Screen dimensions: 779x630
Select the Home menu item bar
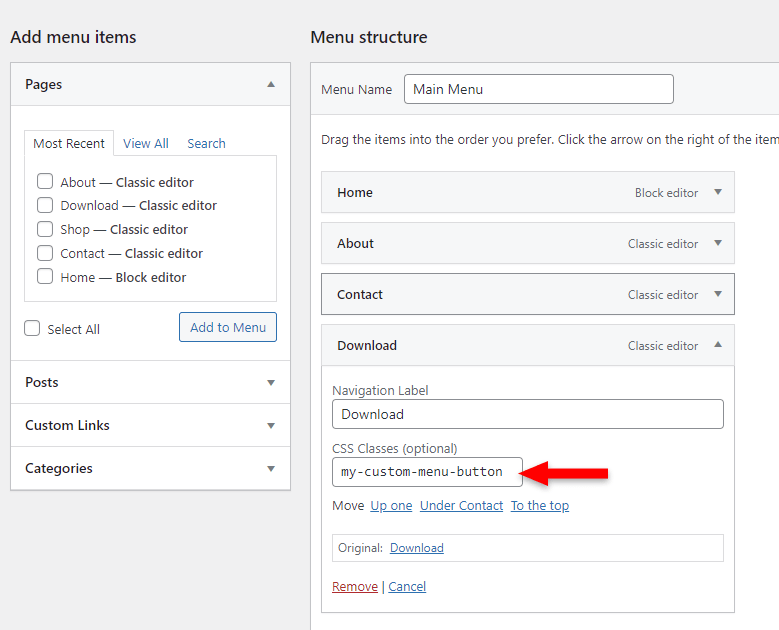[x=528, y=192]
